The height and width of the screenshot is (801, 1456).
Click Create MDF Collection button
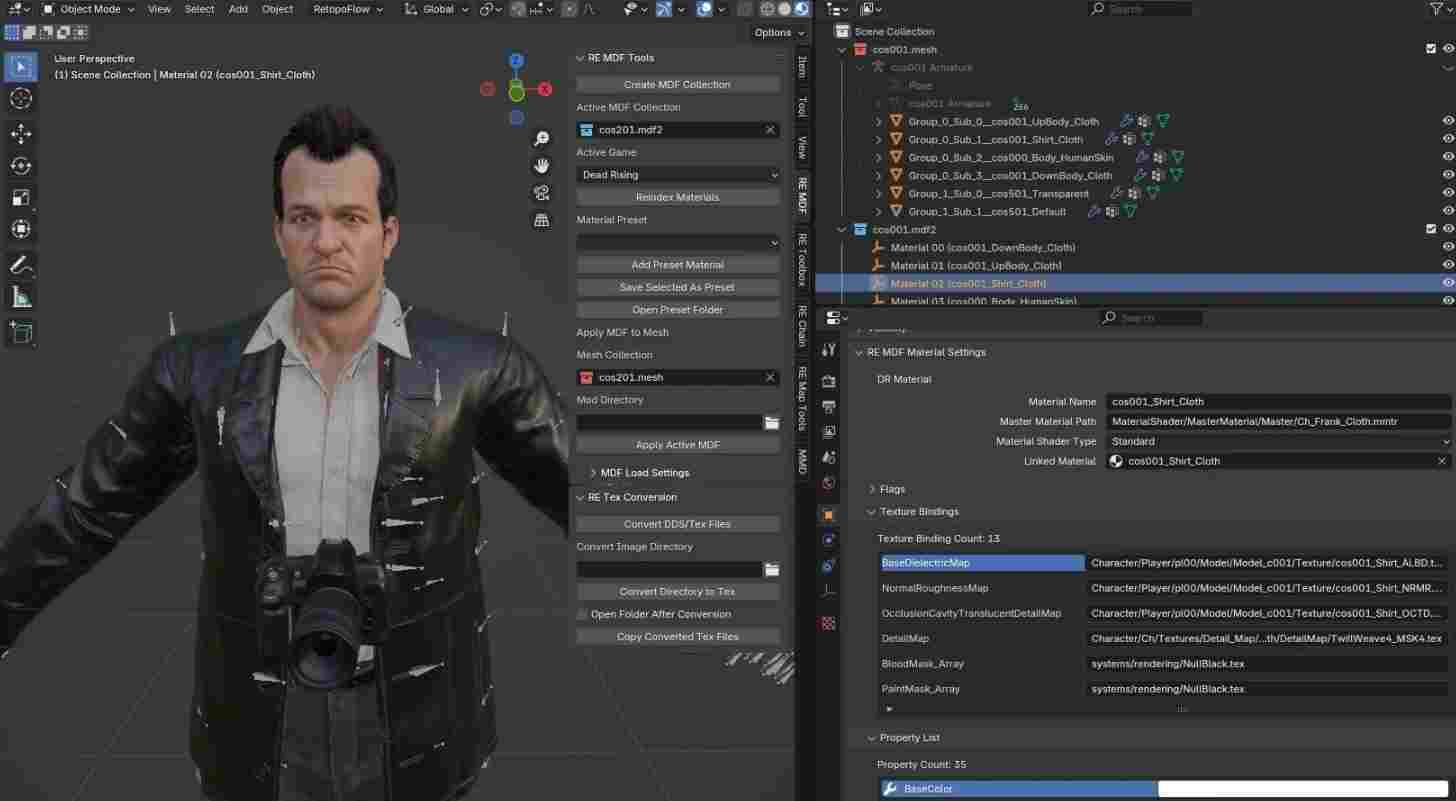678,85
